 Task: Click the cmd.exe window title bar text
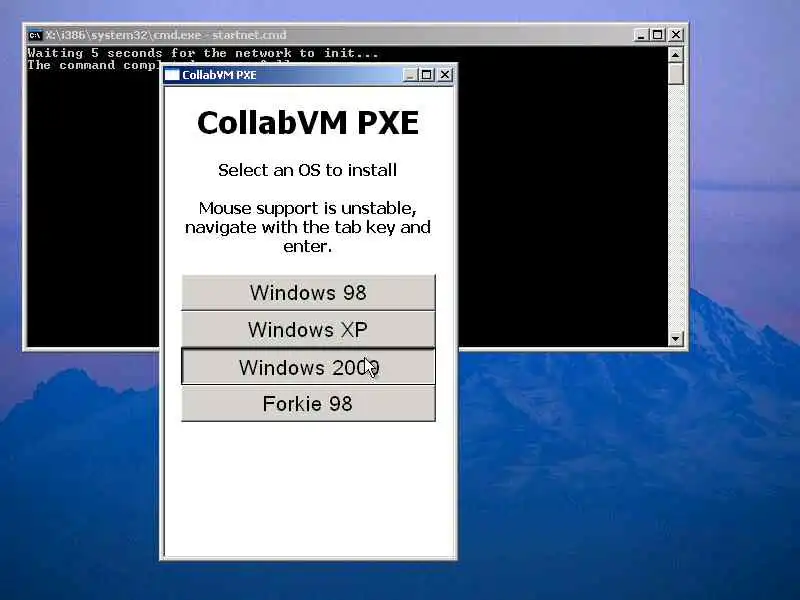pyautogui.click(x=166, y=35)
